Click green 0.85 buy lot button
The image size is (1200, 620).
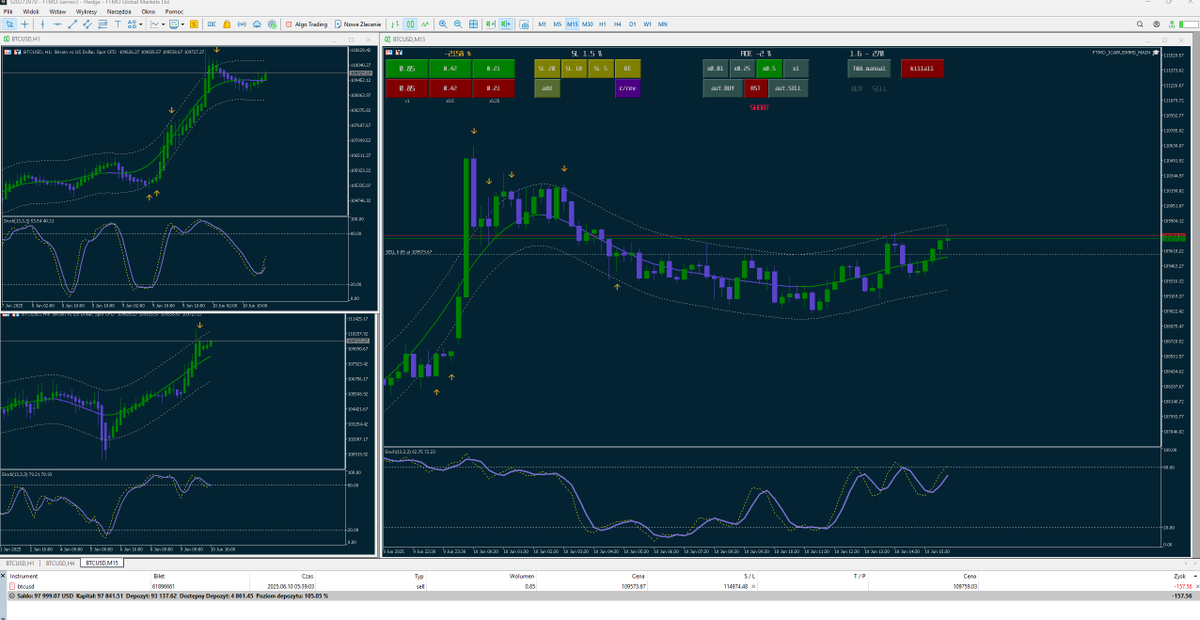407,68
